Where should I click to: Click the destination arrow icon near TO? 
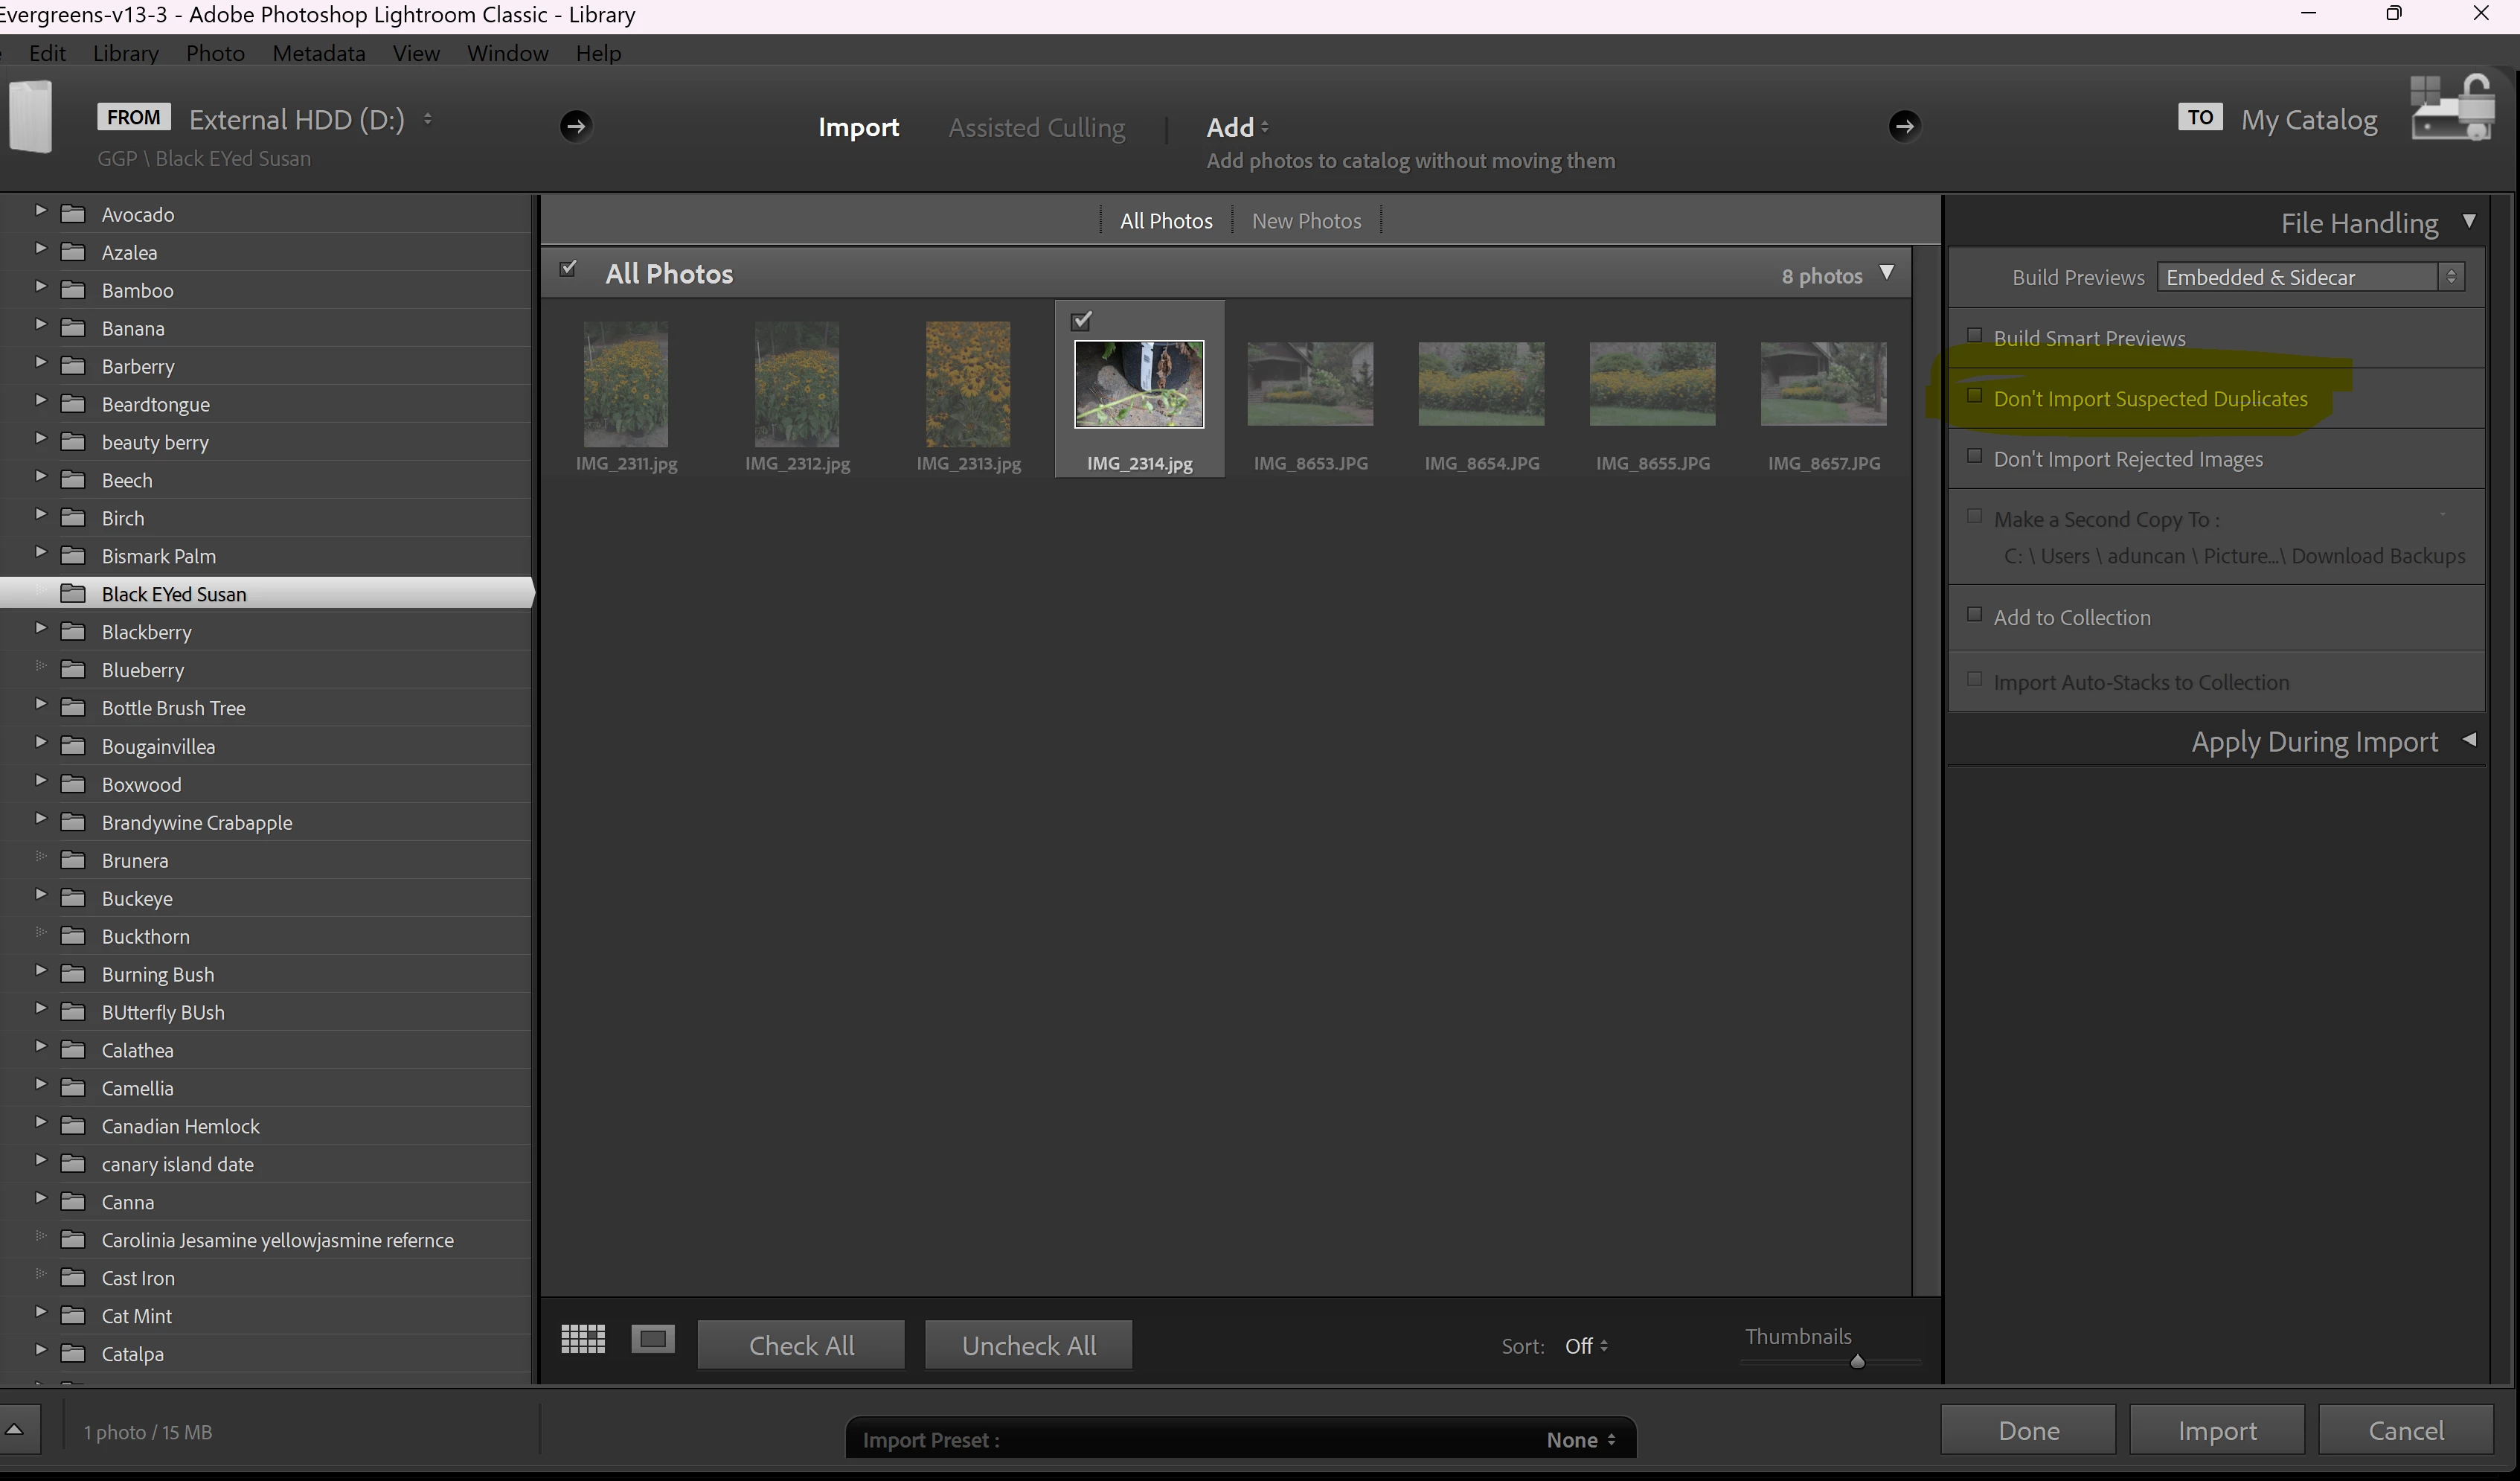click(x=1904, y=126)
